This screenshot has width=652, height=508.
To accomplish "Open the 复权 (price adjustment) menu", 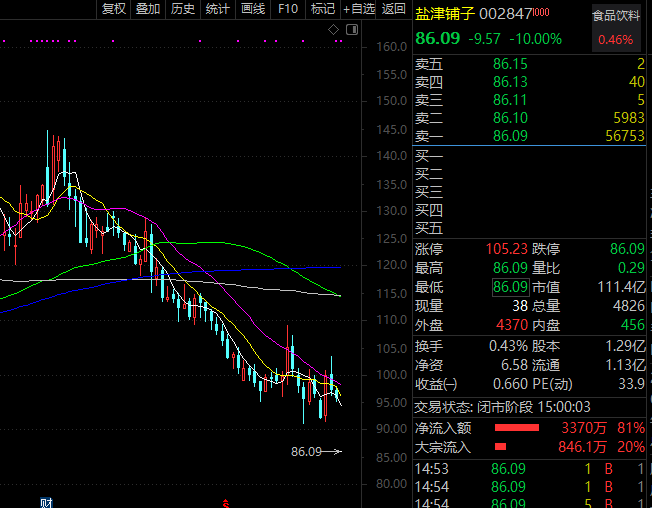I will (114, 9).
